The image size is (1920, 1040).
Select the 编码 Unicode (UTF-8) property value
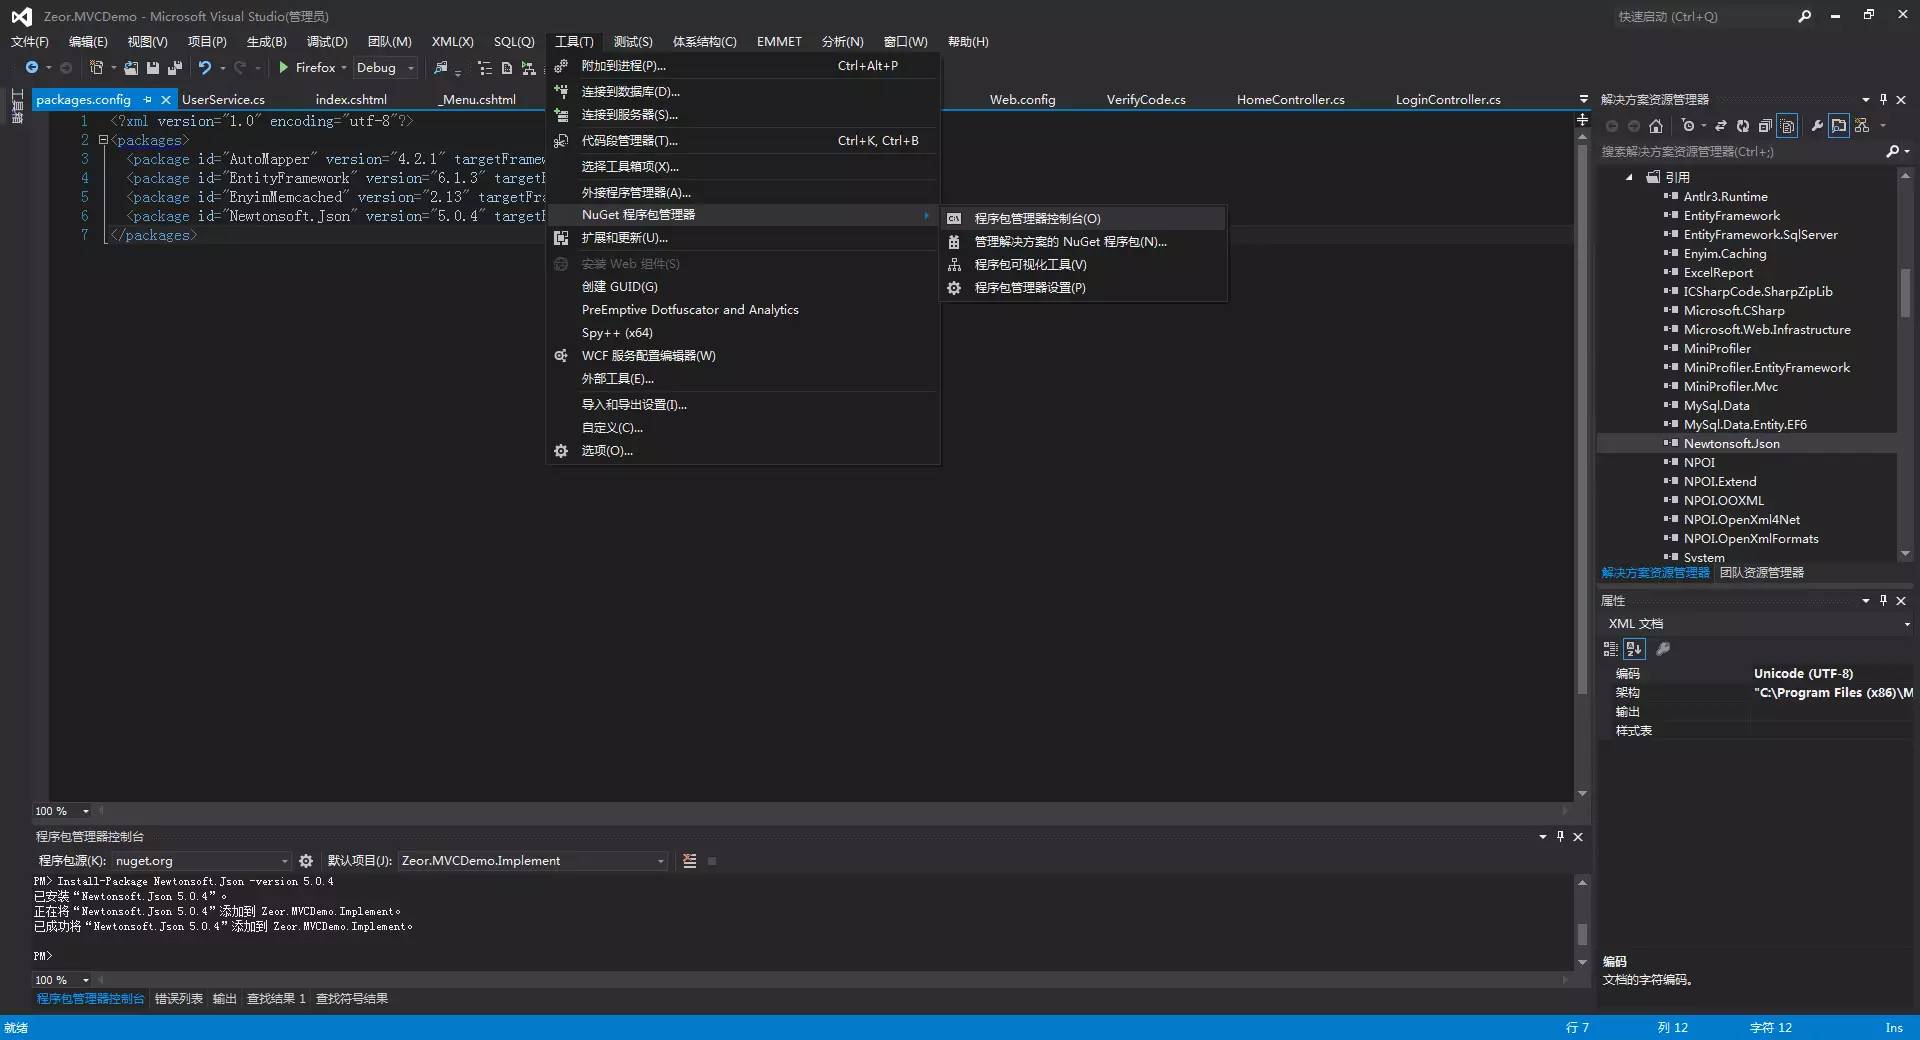(1832, 673)
